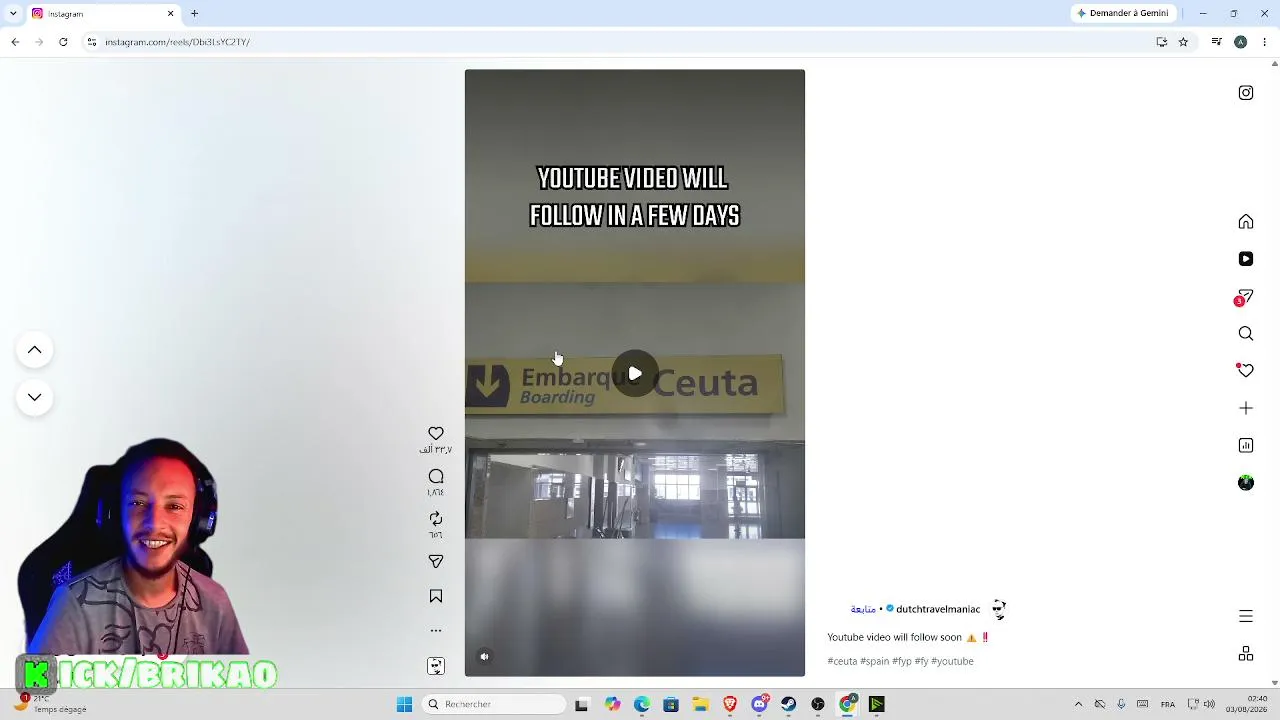
Task: View site information for instagram.com
Action: coord(92,42)
